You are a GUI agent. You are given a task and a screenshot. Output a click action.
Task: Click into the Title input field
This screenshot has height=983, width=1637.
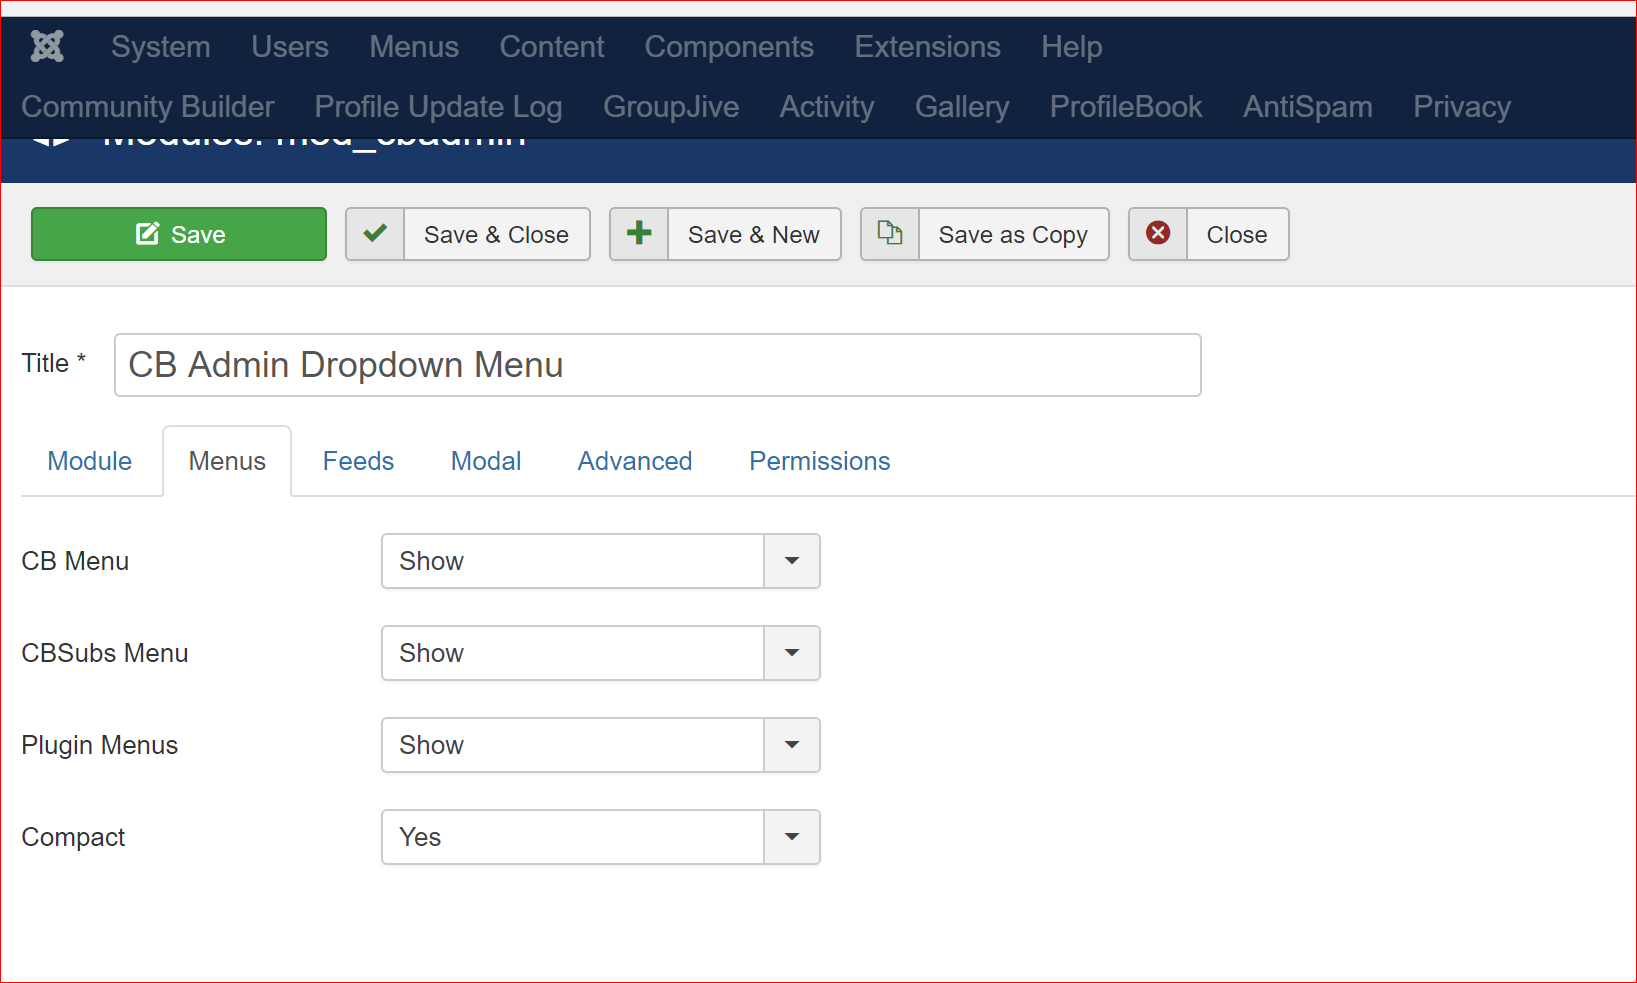tap(658, 365)
